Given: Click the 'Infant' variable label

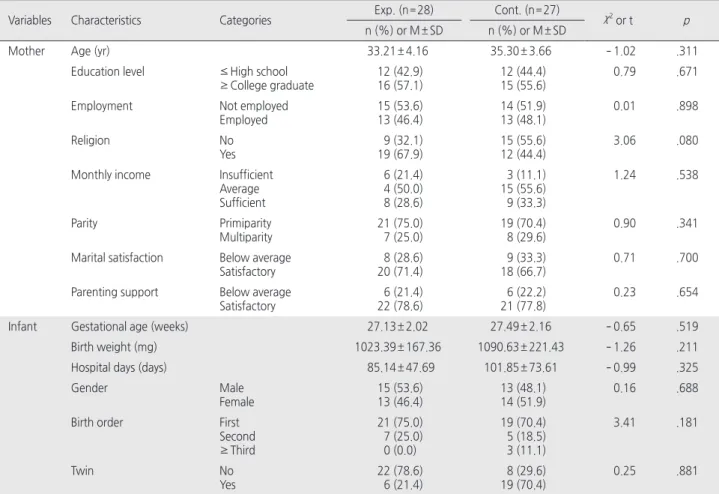Looking at the screenshot, I should 22,327.
